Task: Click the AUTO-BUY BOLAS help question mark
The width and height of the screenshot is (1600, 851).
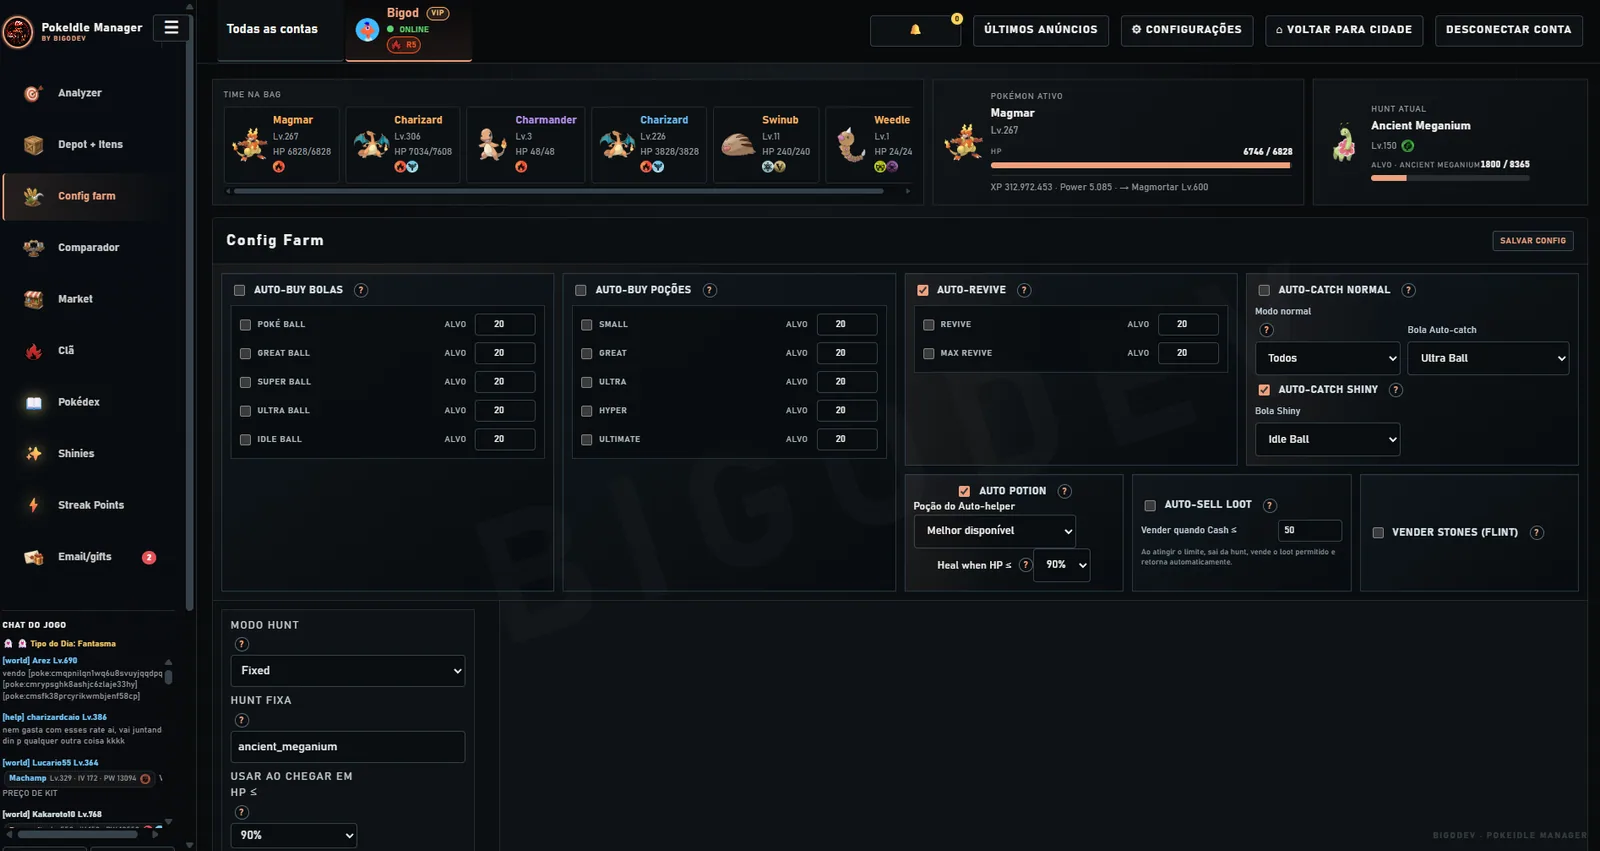Action: (x=361, y=290)
